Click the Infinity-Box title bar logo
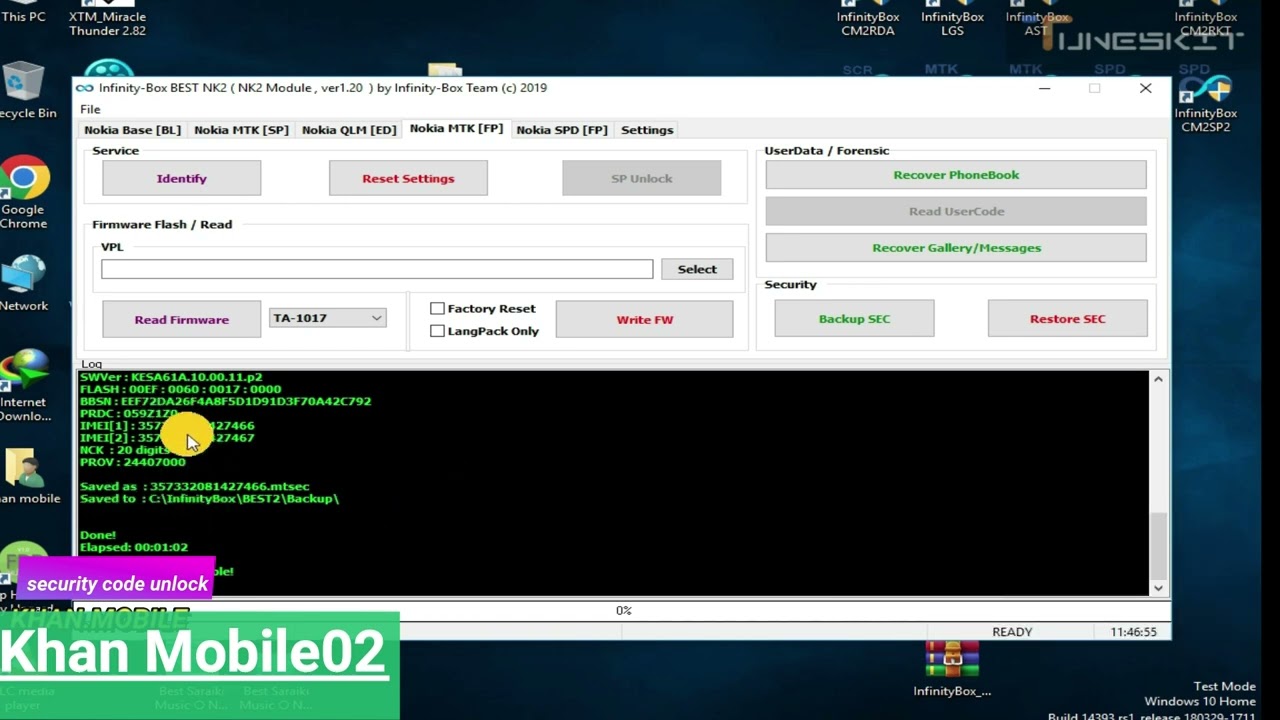 pyautogui.click(x=85, y=88)
